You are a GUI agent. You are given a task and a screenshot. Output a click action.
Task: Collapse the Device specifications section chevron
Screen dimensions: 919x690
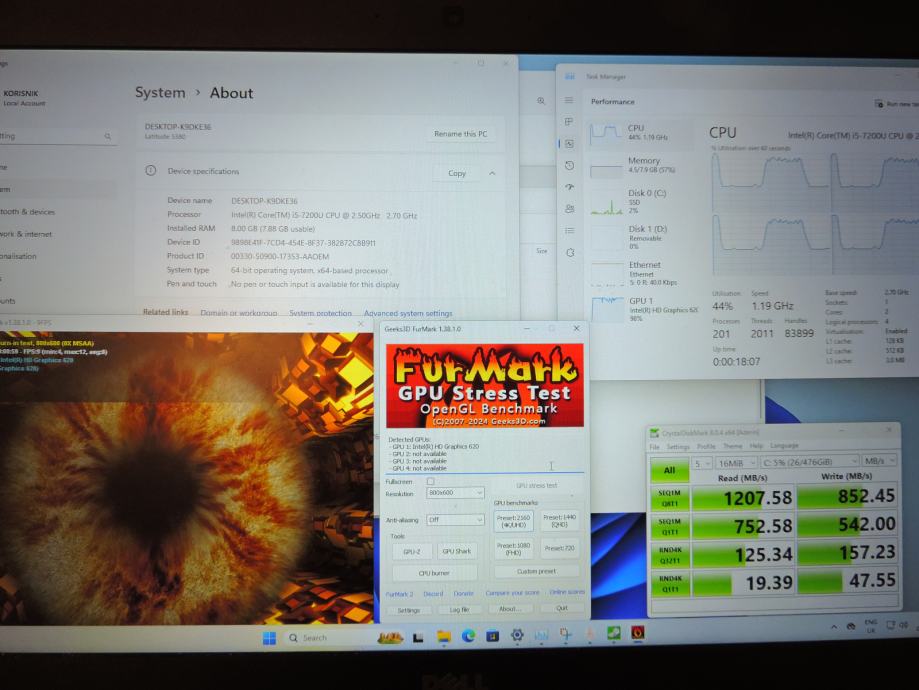click(x=492, y=174)
